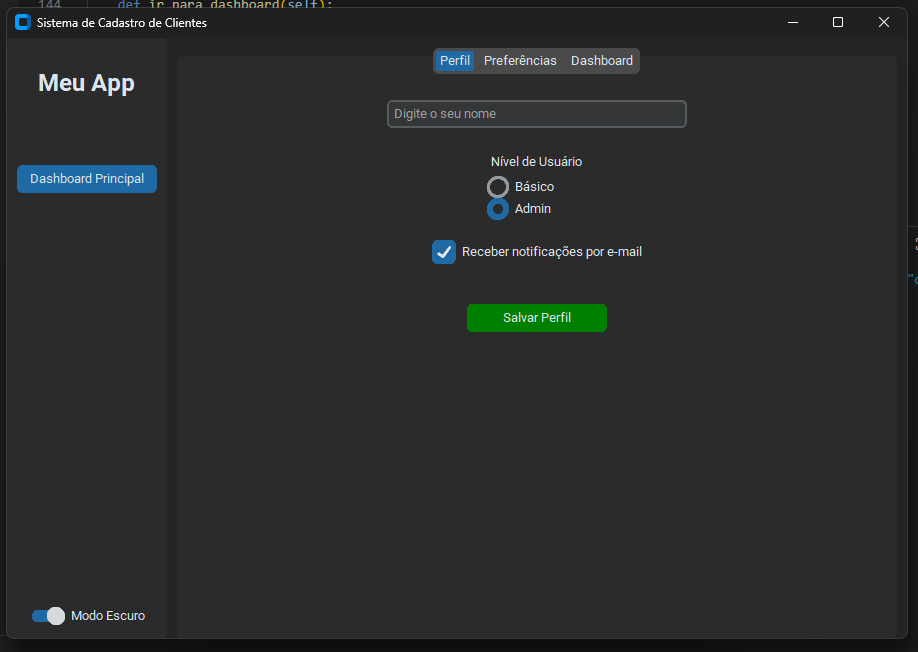Click the app icon in the title bar
The image size is (918, 652).
[22, 23]
